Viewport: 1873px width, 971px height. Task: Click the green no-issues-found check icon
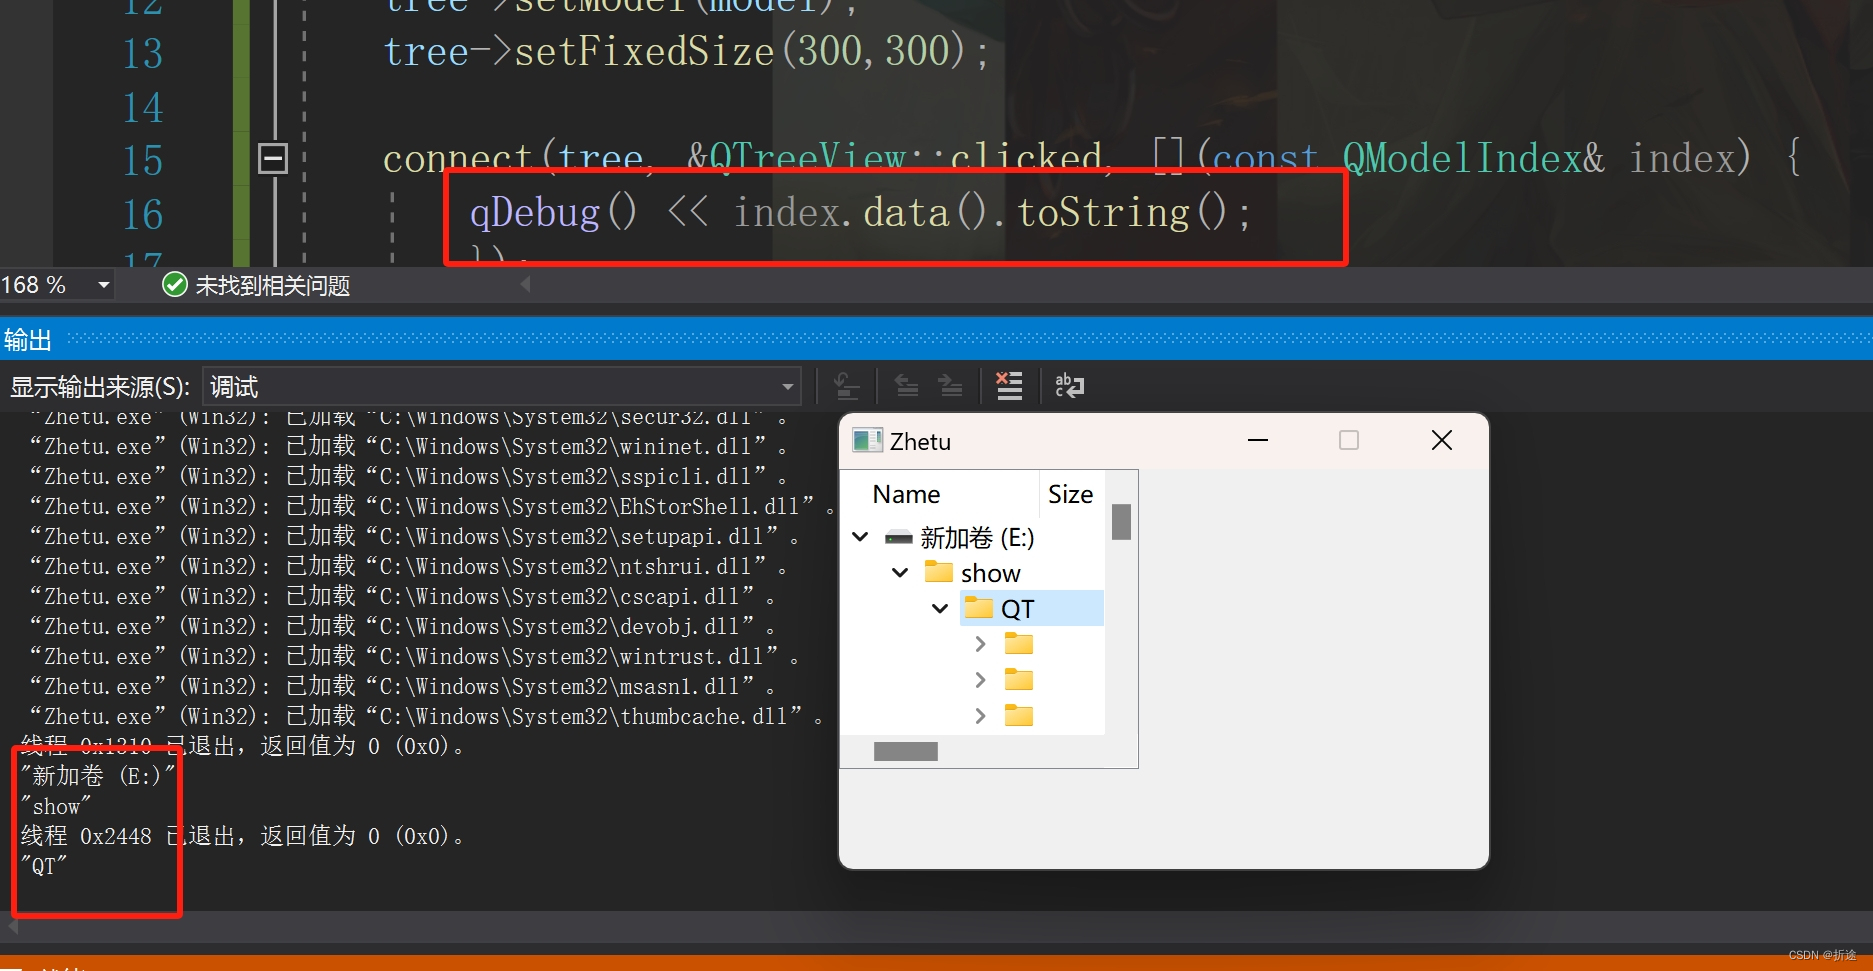click(x=175, y=286)
